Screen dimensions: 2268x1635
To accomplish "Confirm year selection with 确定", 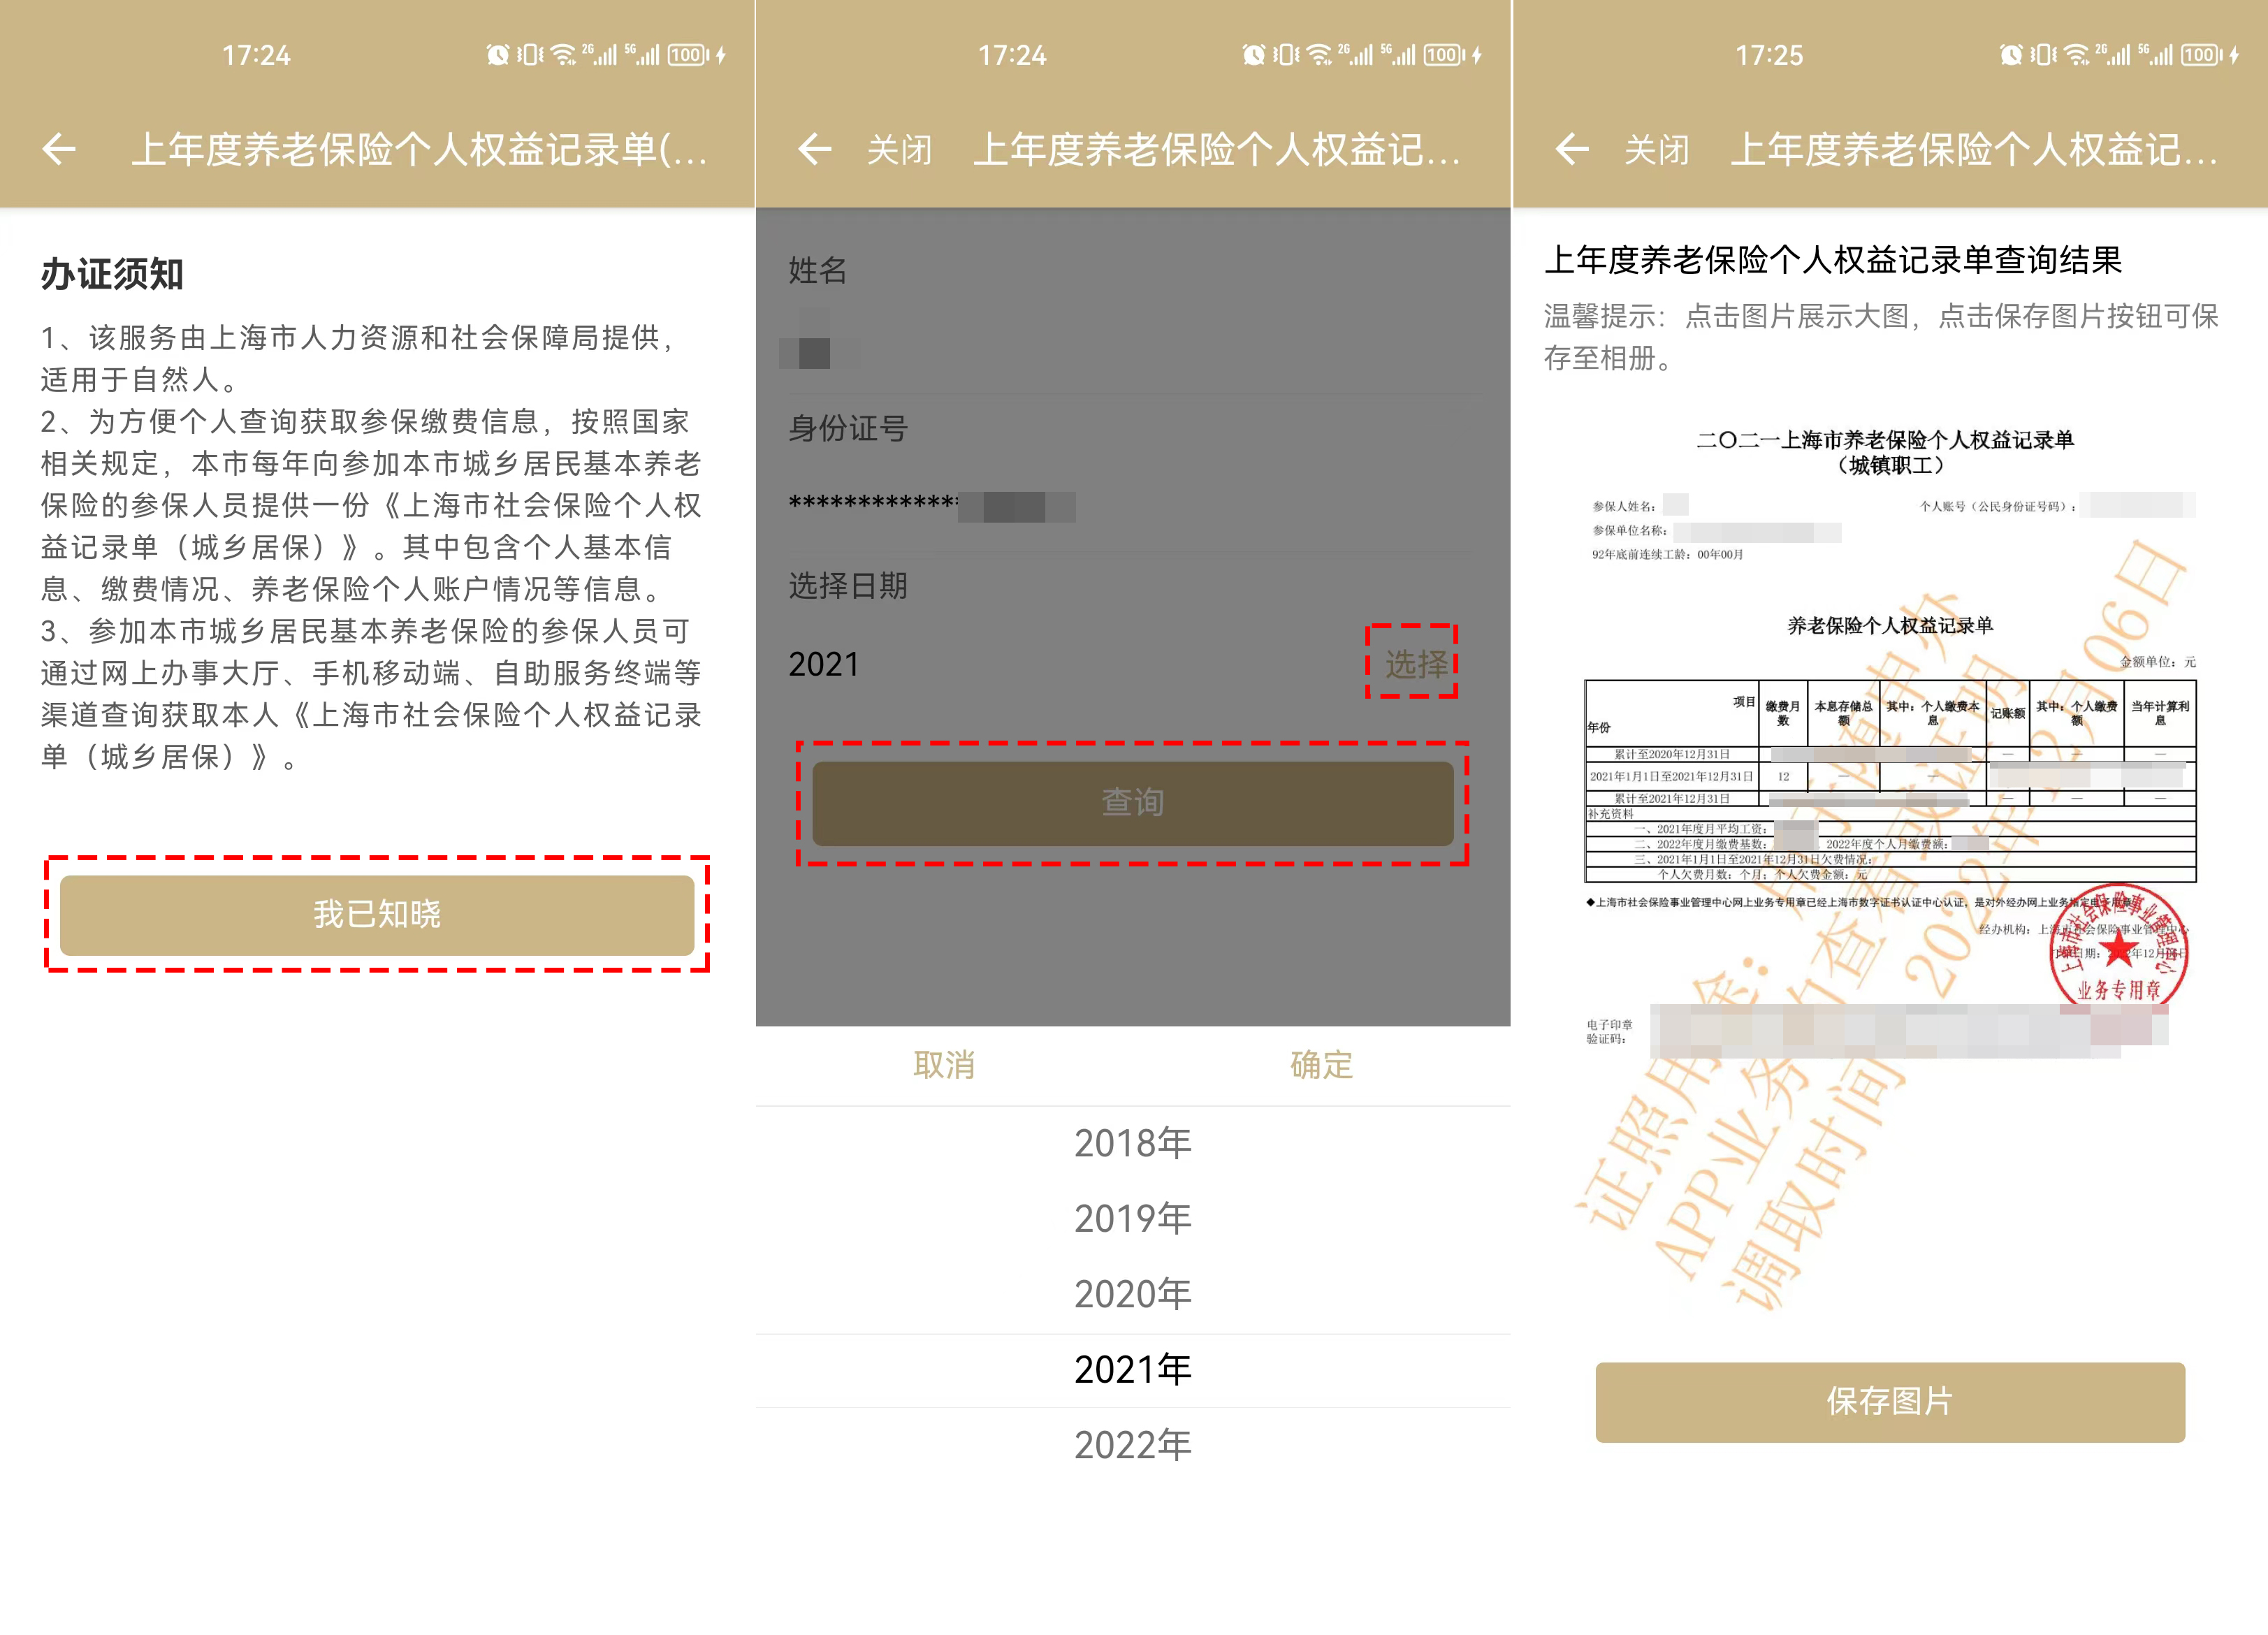I will click(x=1321, y=1065).
